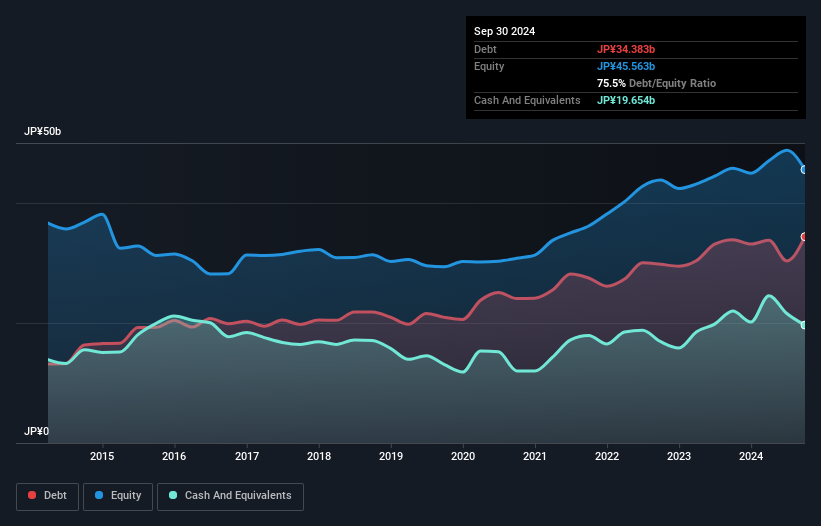Click the Equity value JP¥45.563b in tooltip
Image resolution: width=821 pixels, height=526 pixels.
pyautogui.click(x=626, y=66)
